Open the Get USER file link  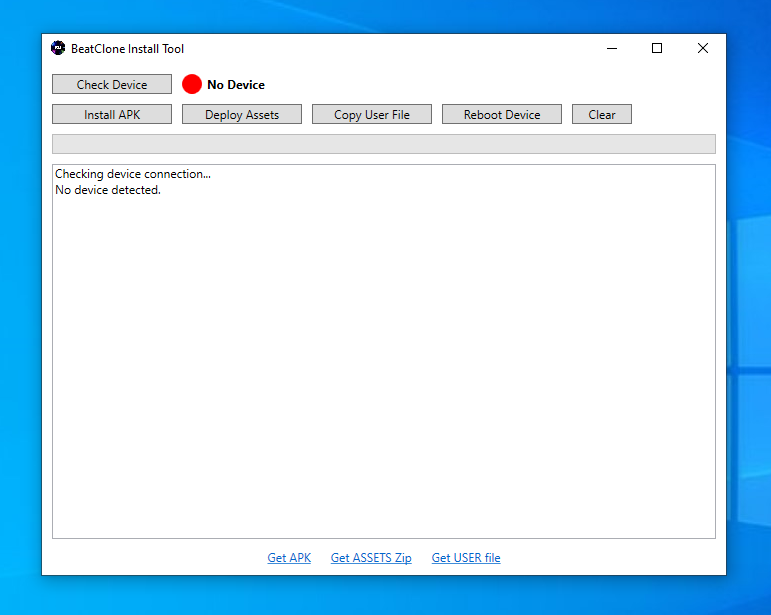[466, 557]
